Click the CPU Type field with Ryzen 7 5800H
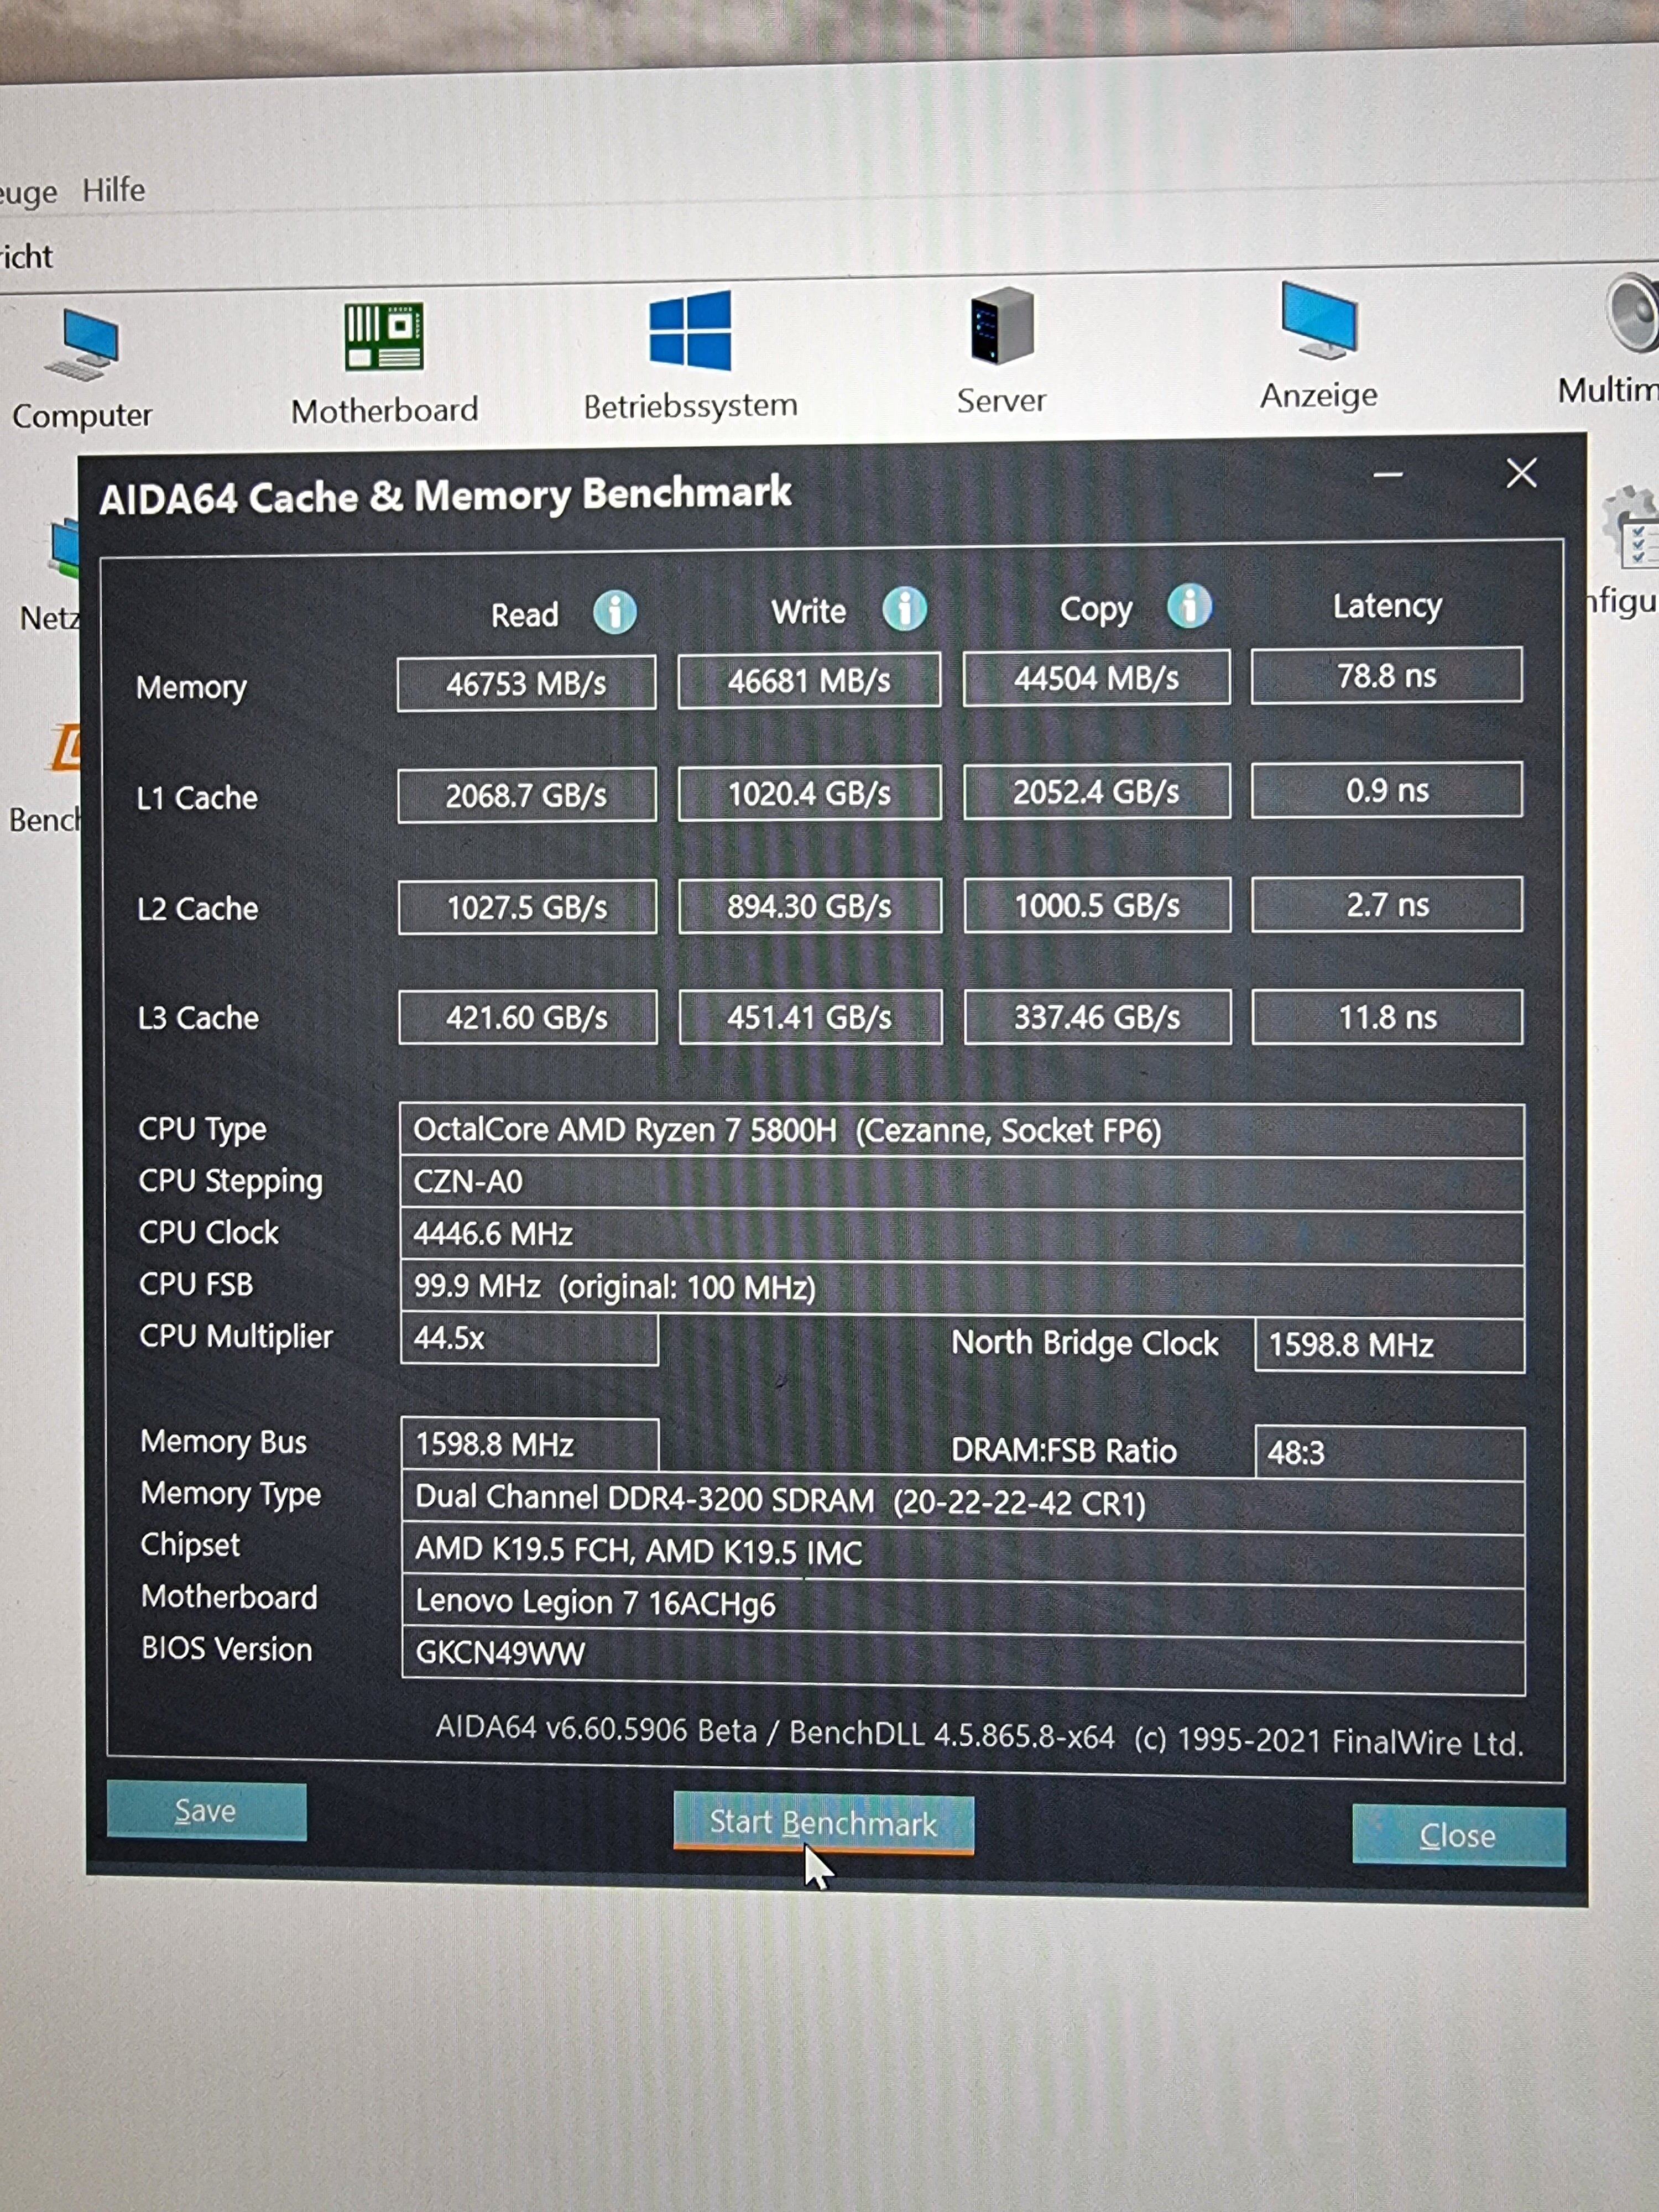 (x=962, y=1131)
